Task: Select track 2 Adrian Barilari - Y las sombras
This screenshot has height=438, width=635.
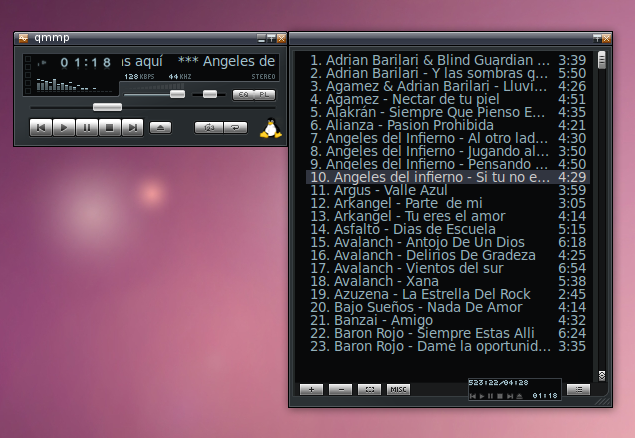Action: (x=448, y=73)
